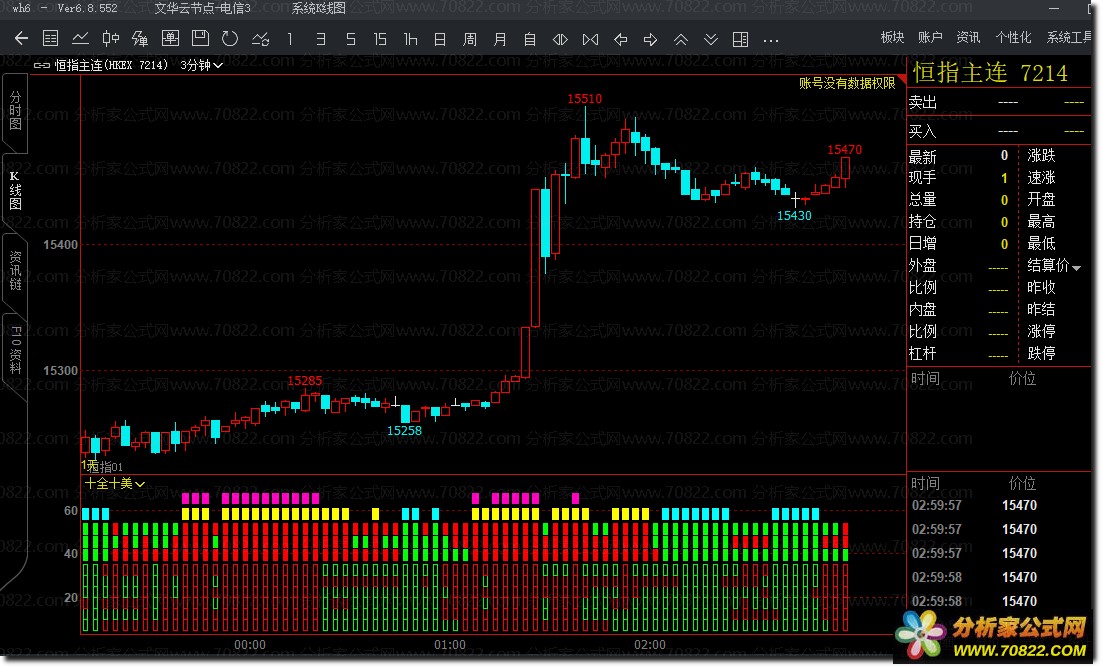Click the 现手 row label
The width and height of the screenshot is (1103, 667).
[x=922, y=178]
